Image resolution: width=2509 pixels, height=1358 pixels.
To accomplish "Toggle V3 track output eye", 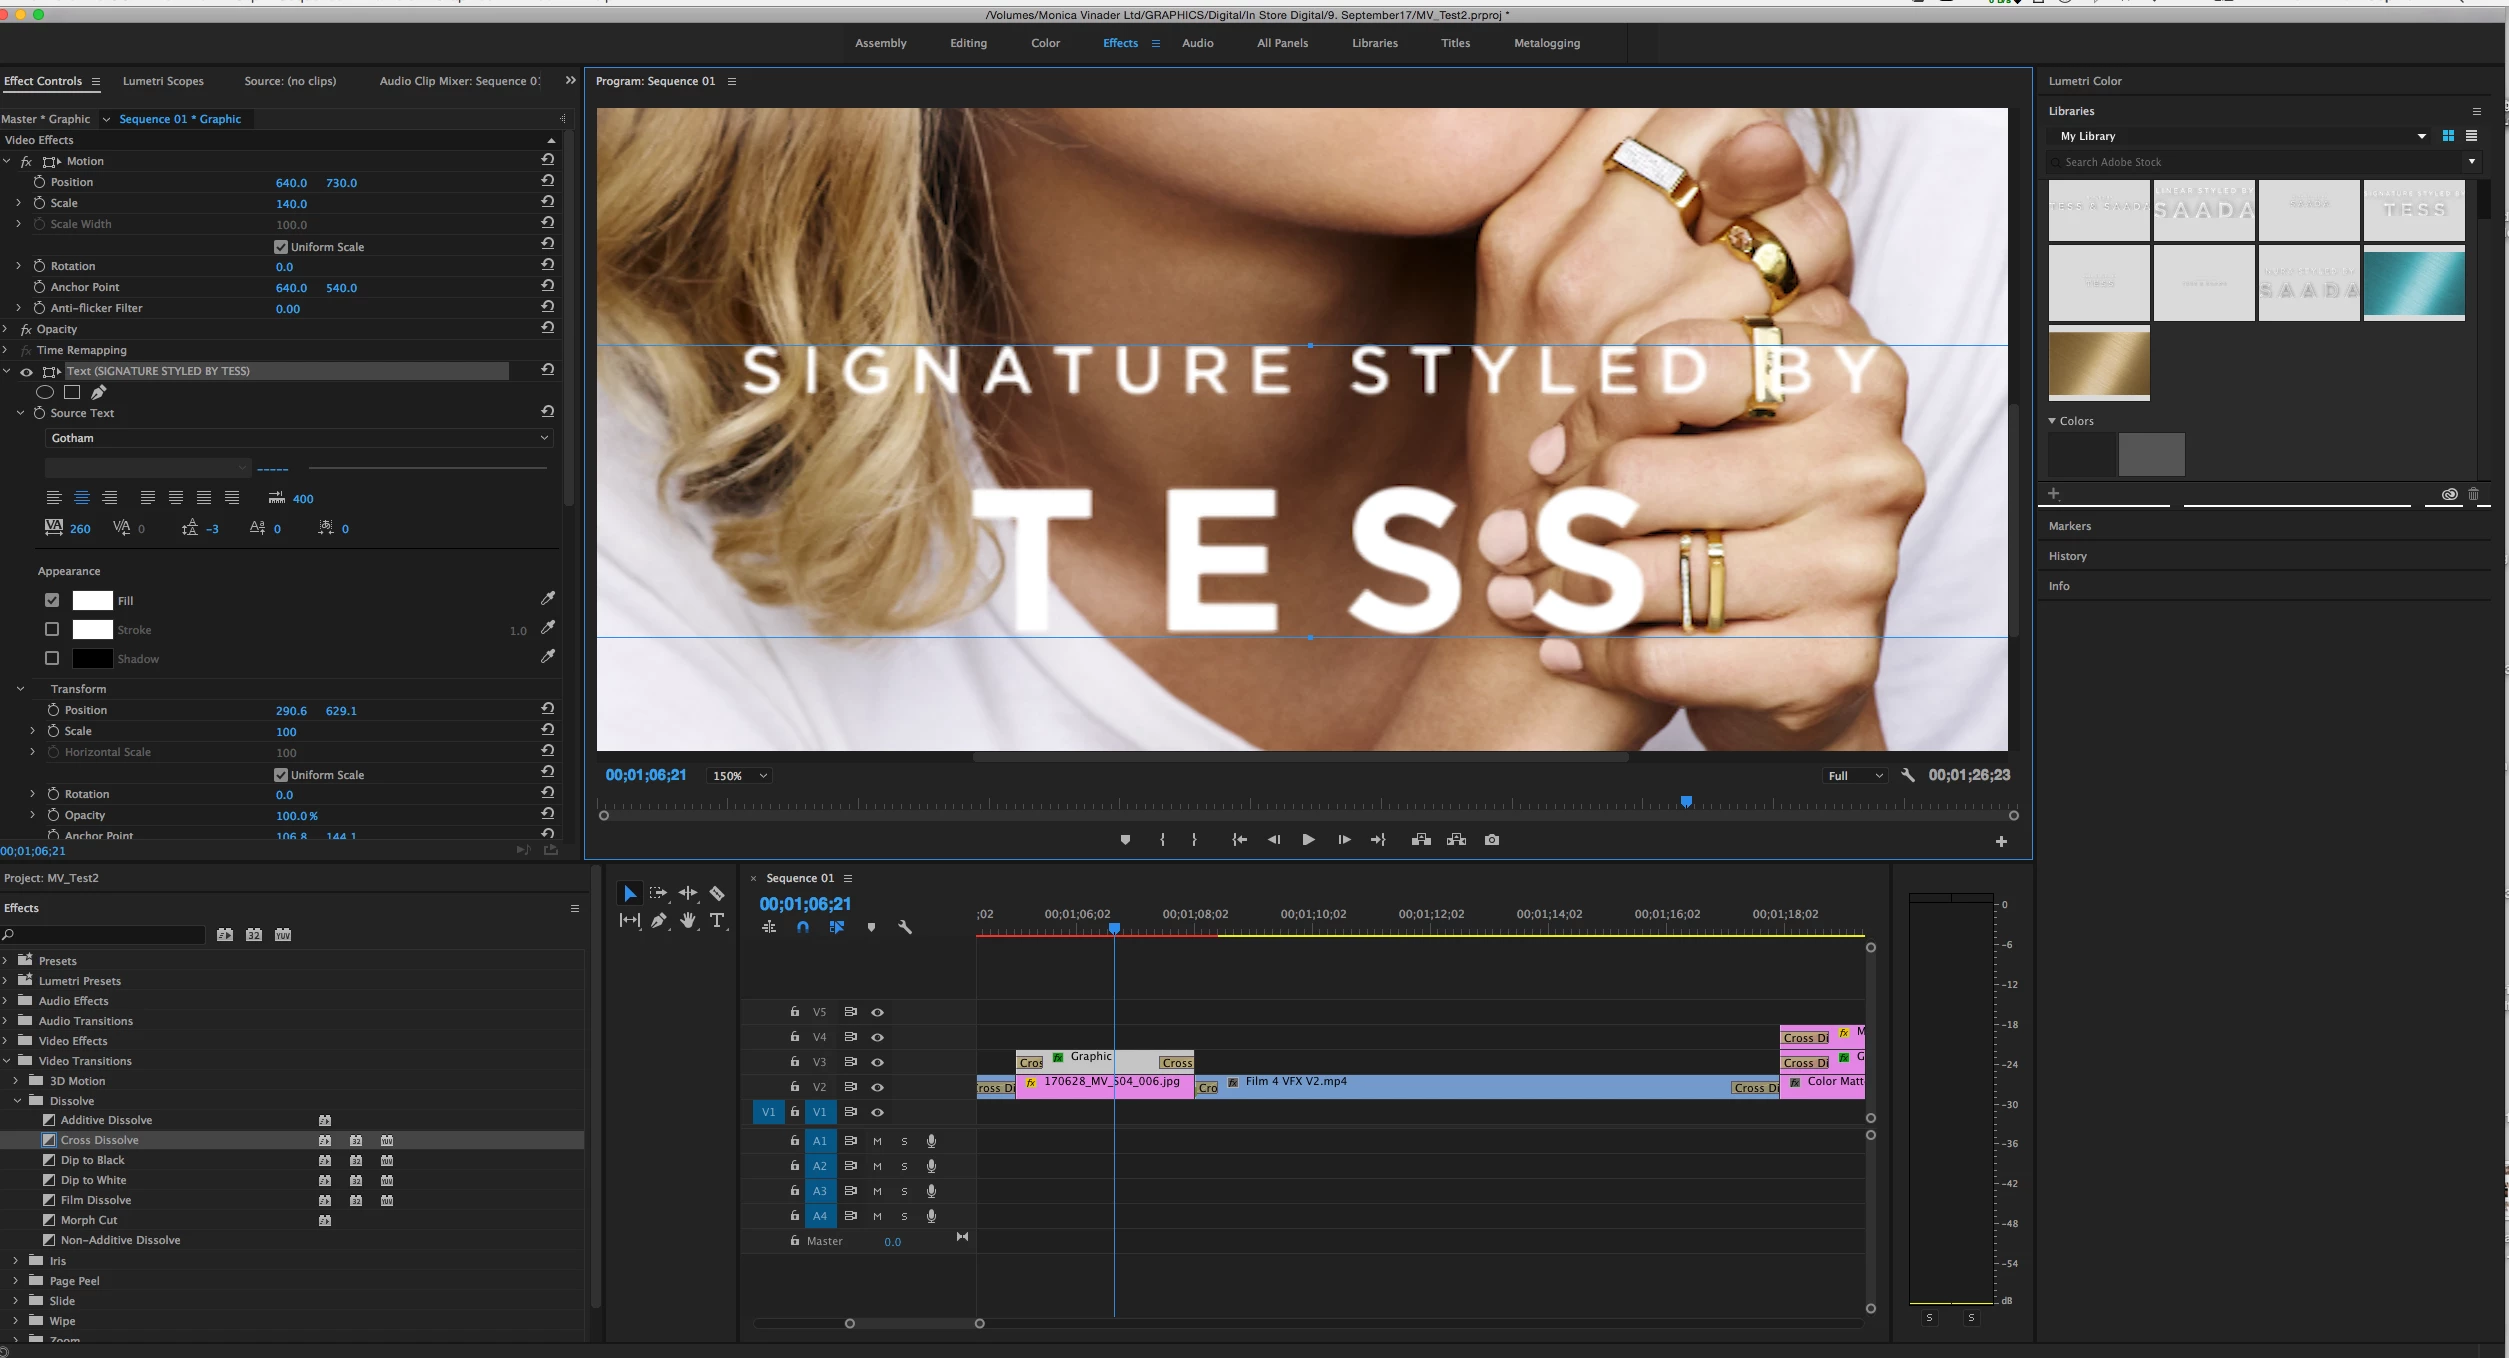I will coord(877,1062).
